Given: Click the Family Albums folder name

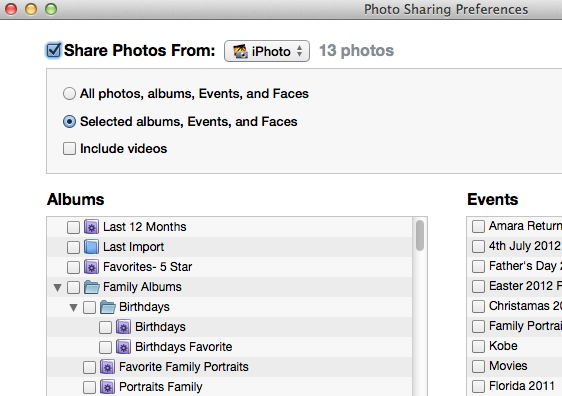Looking at the screenshot, I should 142,287.
